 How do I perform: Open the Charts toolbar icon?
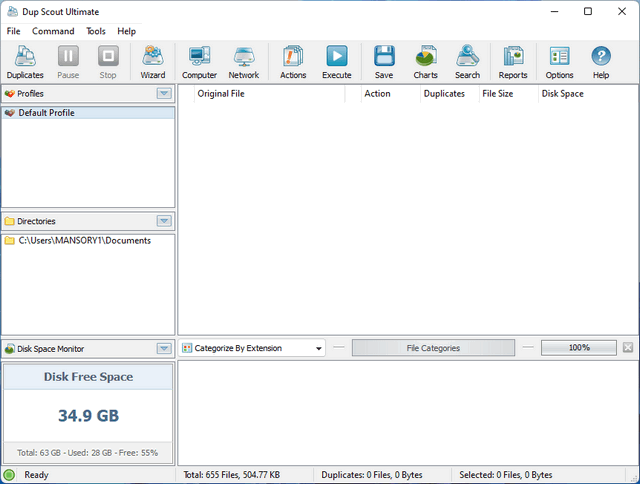click(426, 62)
